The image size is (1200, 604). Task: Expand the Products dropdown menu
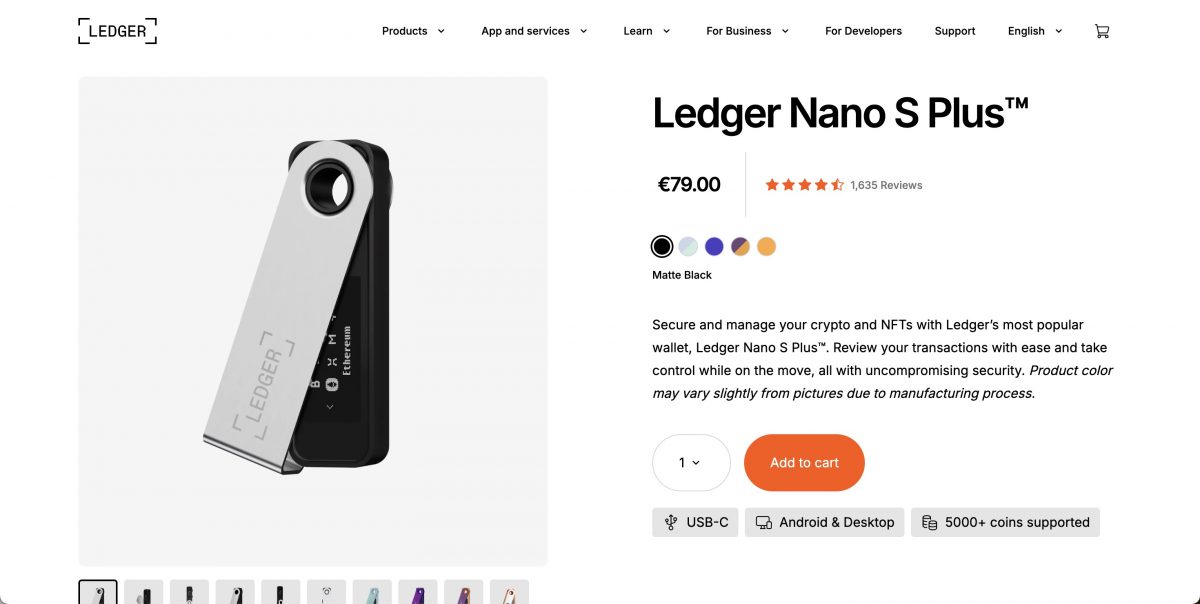coord(413,31)
